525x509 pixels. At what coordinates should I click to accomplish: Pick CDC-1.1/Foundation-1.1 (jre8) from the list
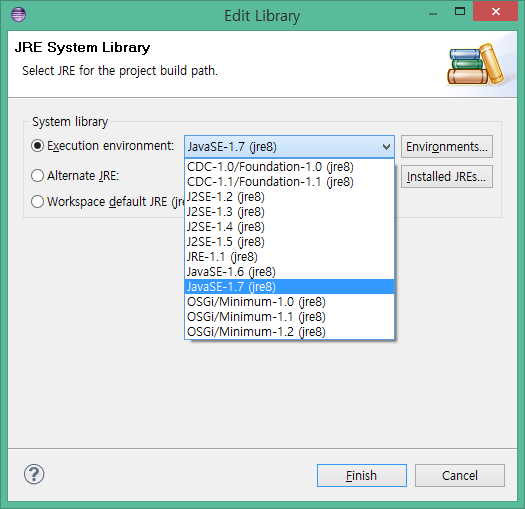click(x=289, y=182)
